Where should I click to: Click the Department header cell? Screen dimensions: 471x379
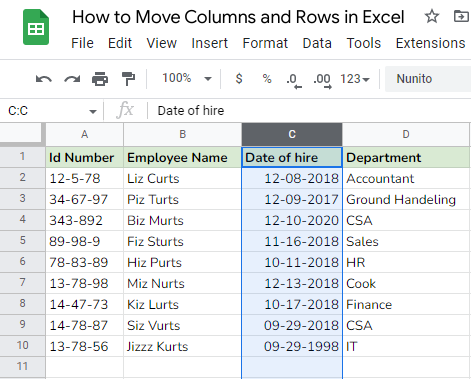[x=406, y=157]
